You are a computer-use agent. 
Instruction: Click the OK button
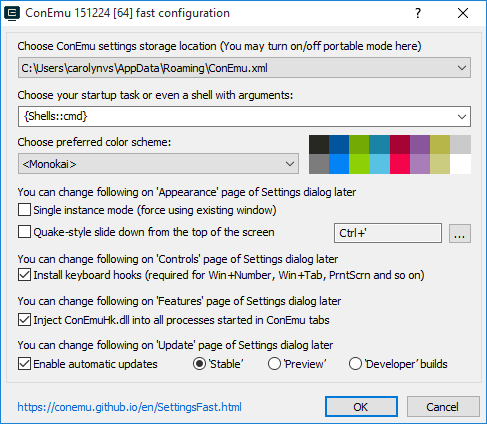[361, 407]
